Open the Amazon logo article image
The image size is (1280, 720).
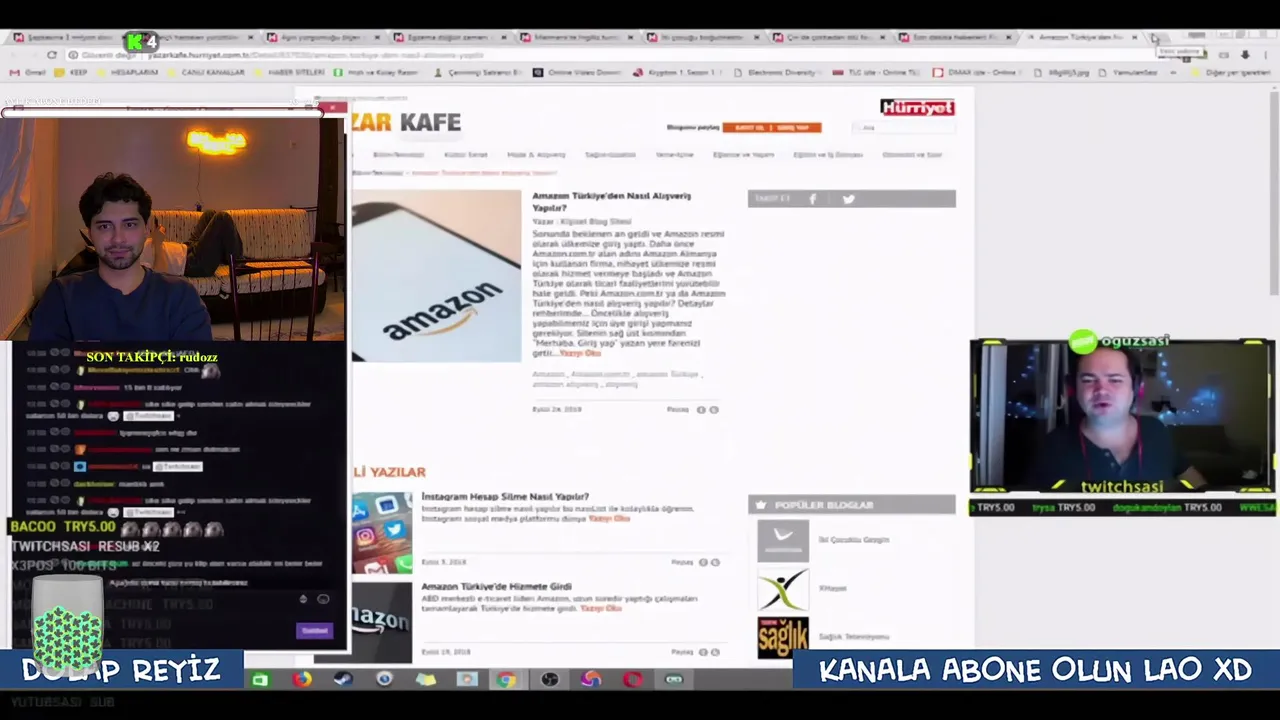(436, 276)
